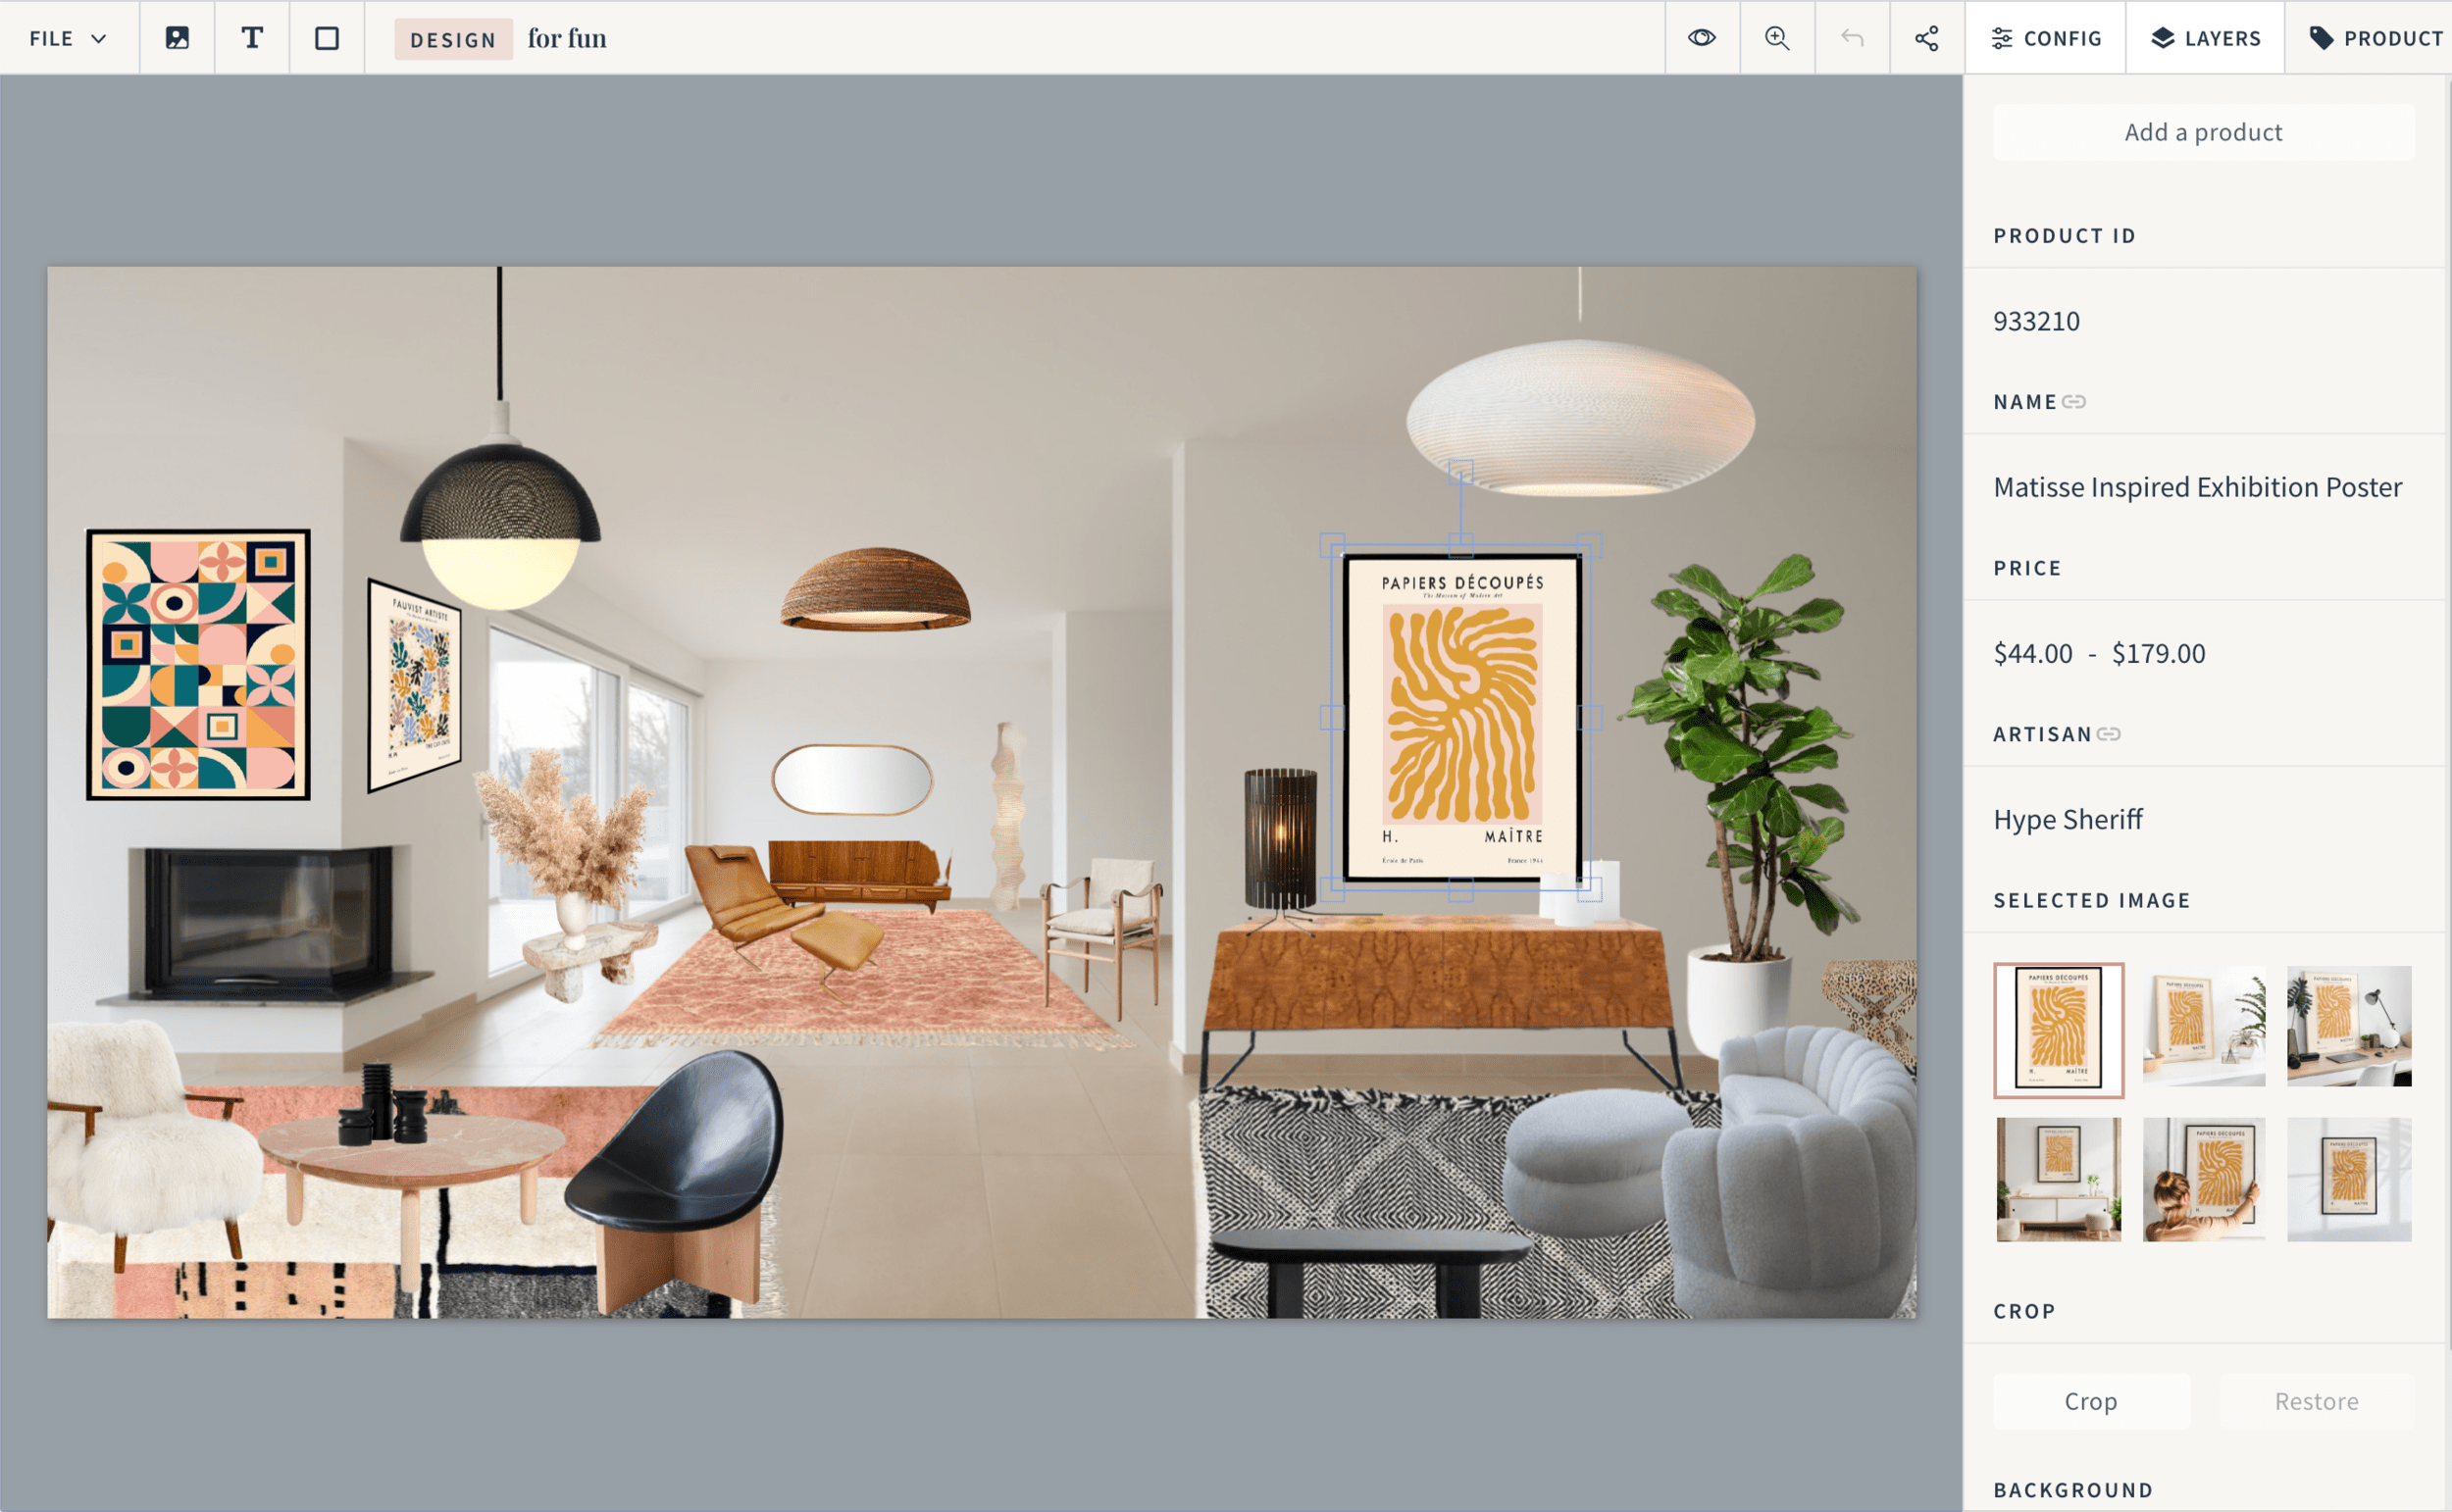Screen dimensions: 2452x1512
Task: Select the shape tool
Action: pos(326,38)
